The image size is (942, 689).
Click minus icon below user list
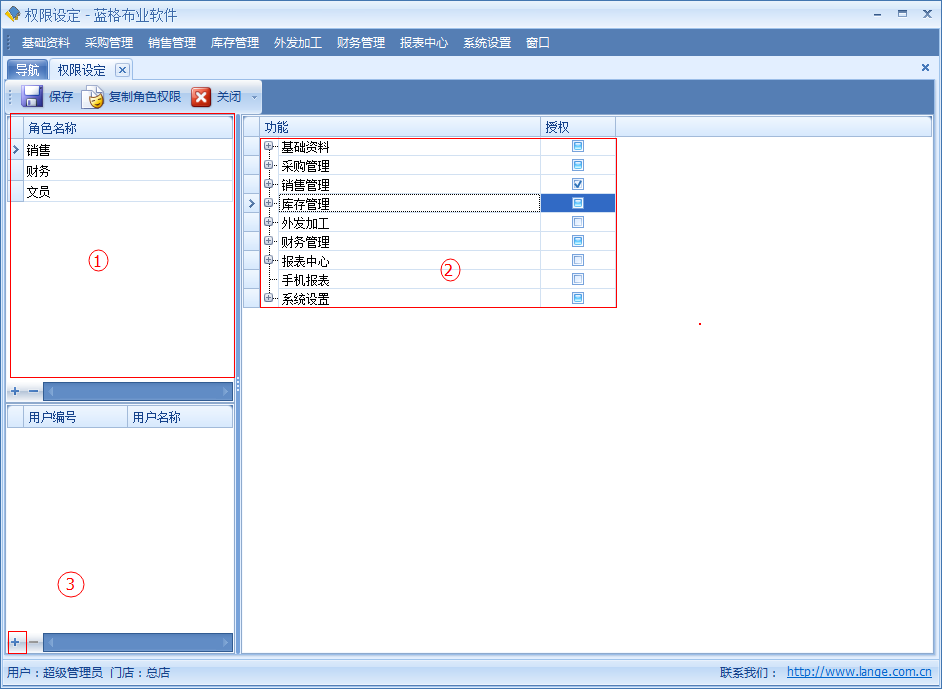[33, 642]
